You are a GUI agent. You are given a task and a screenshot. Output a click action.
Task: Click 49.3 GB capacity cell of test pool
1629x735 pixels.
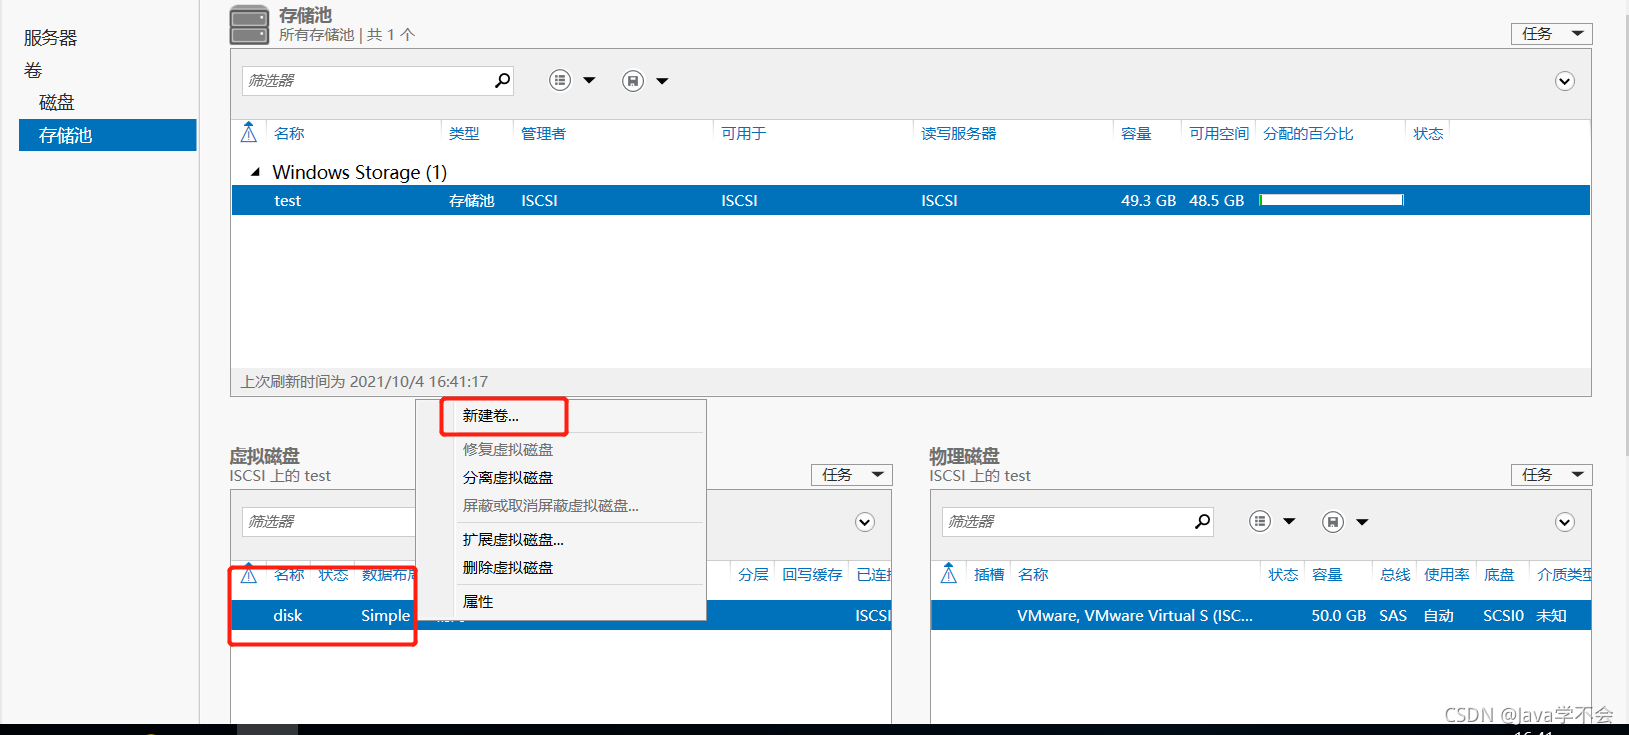[x=1148, y=201]
